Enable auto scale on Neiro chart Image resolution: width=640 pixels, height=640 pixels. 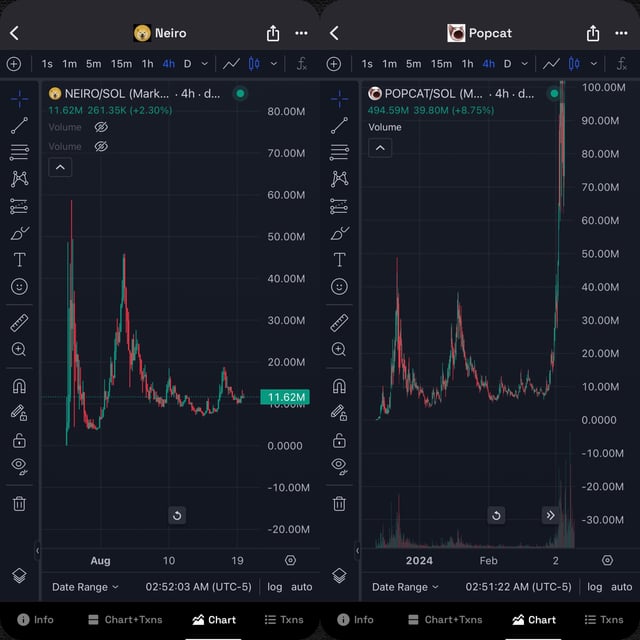point(301,587)
